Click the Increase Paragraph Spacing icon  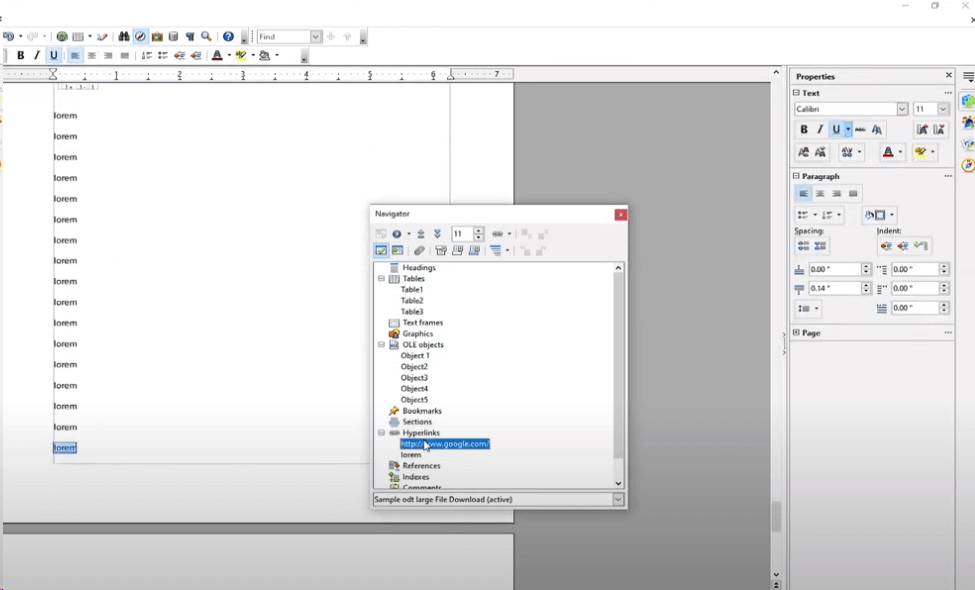pos(803,246)
